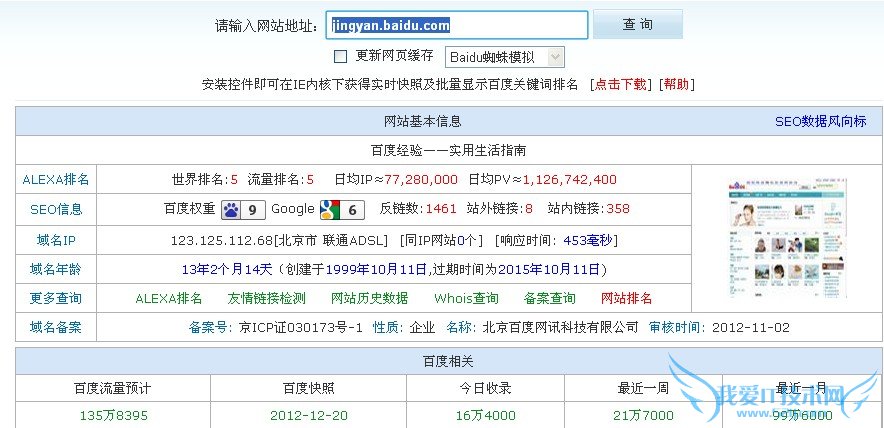Open the ALEXA排名 green query link
The image size is (884, 428).
169,298
